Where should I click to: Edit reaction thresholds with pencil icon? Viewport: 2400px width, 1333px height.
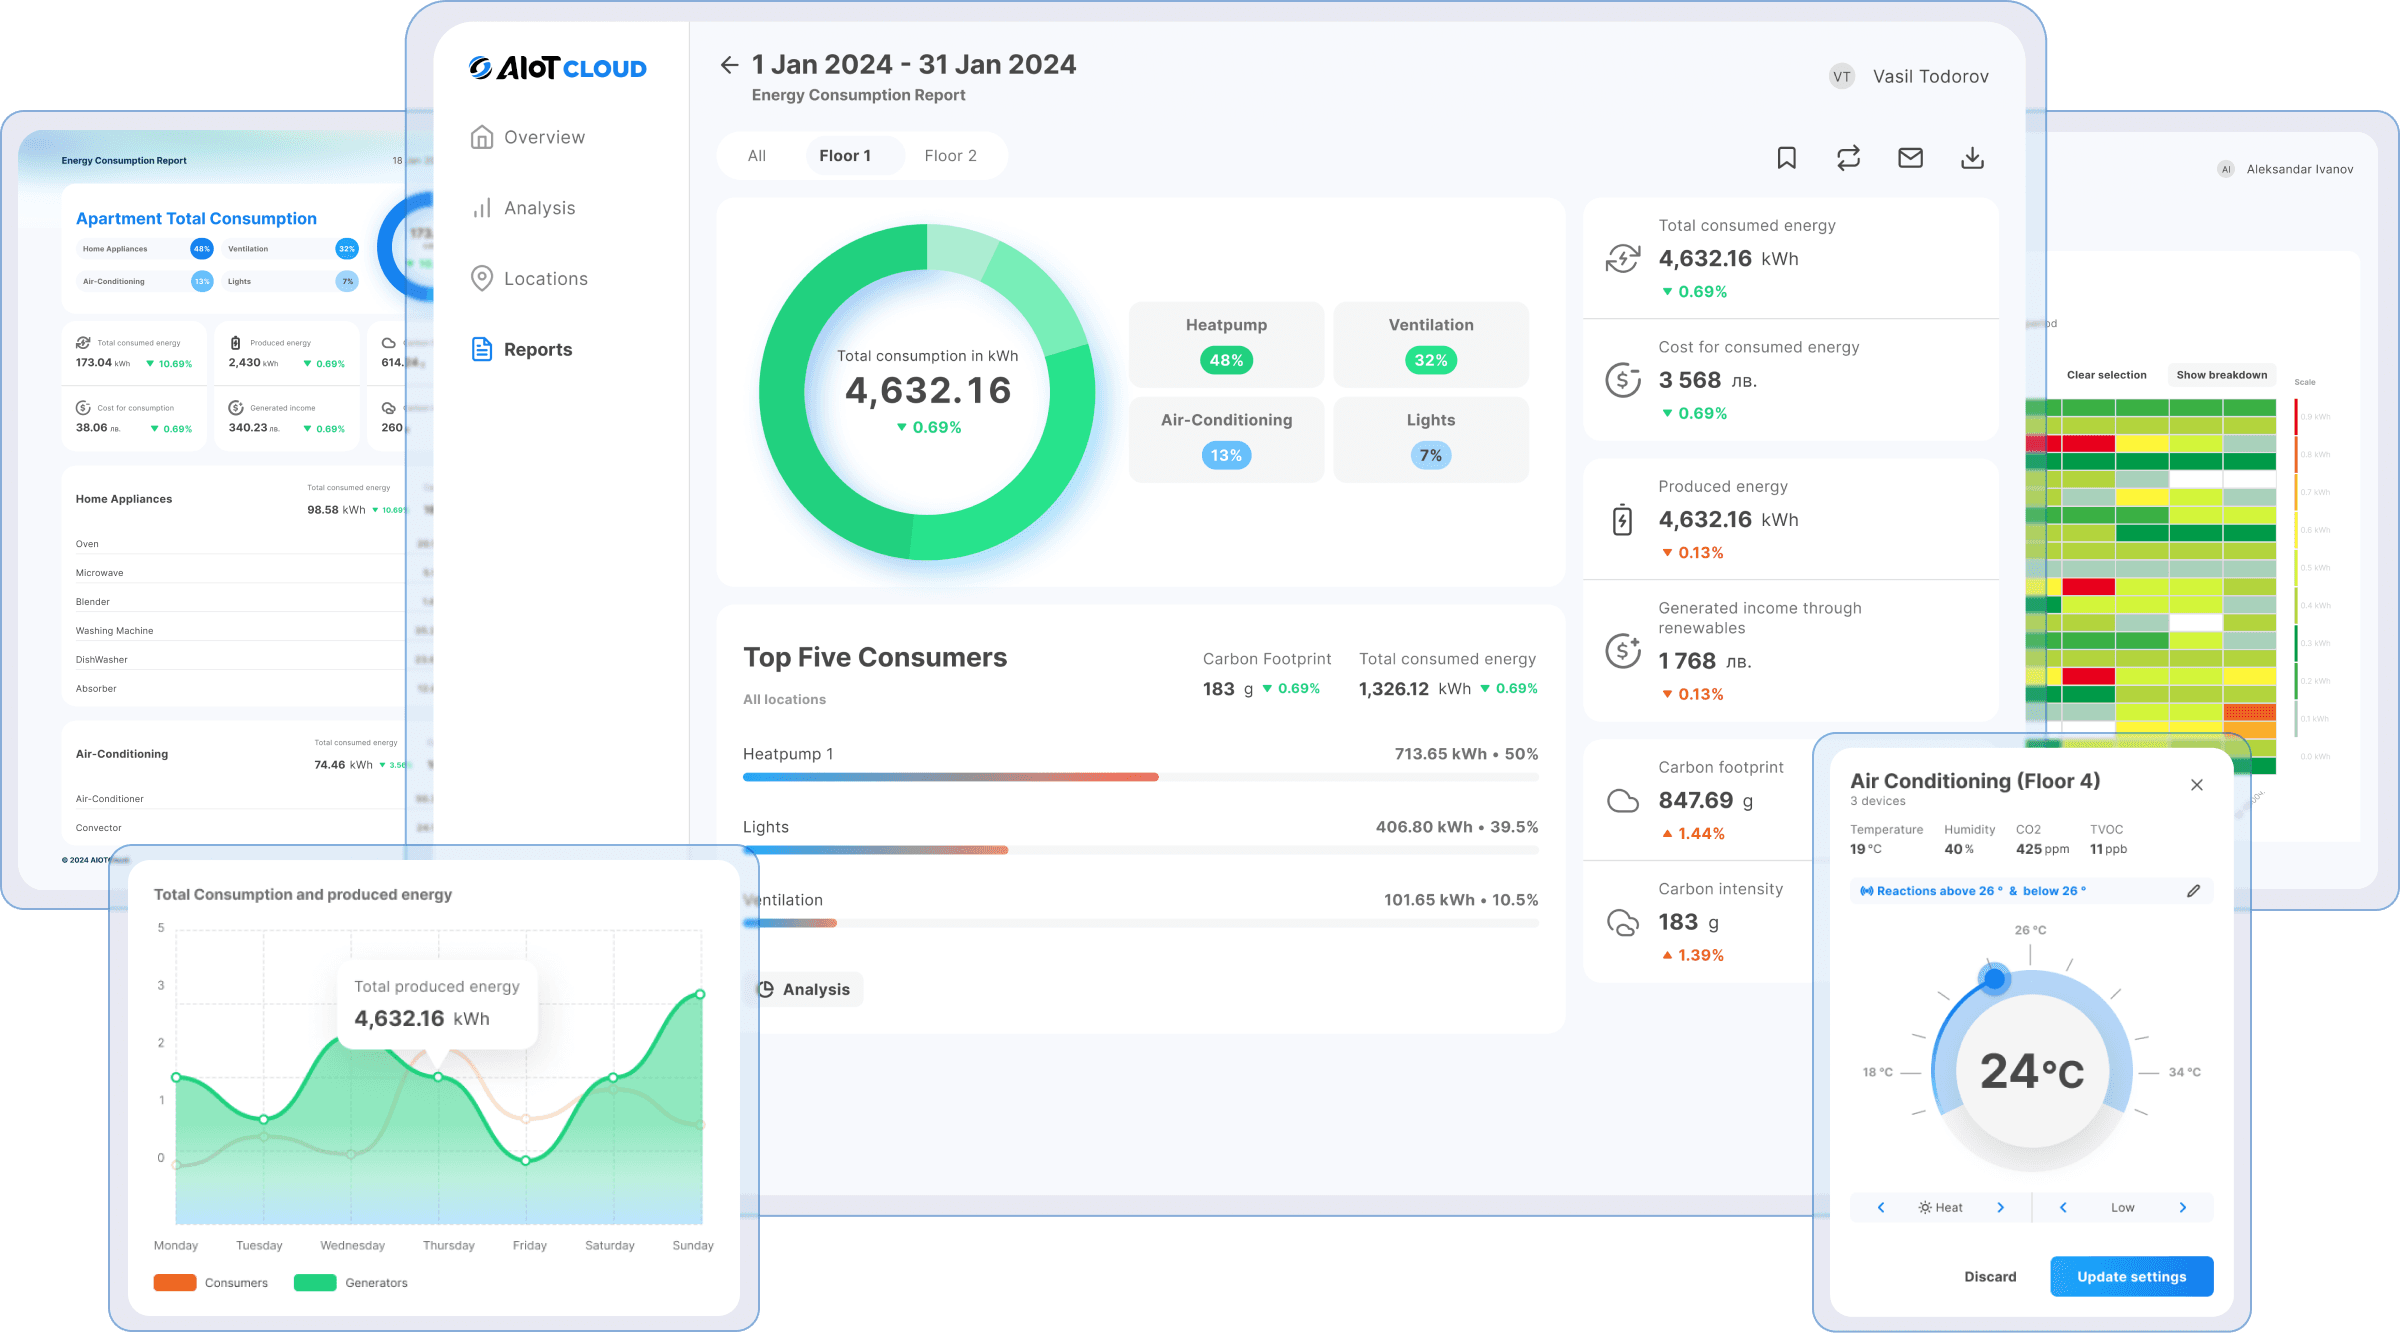coord(2194,890)
